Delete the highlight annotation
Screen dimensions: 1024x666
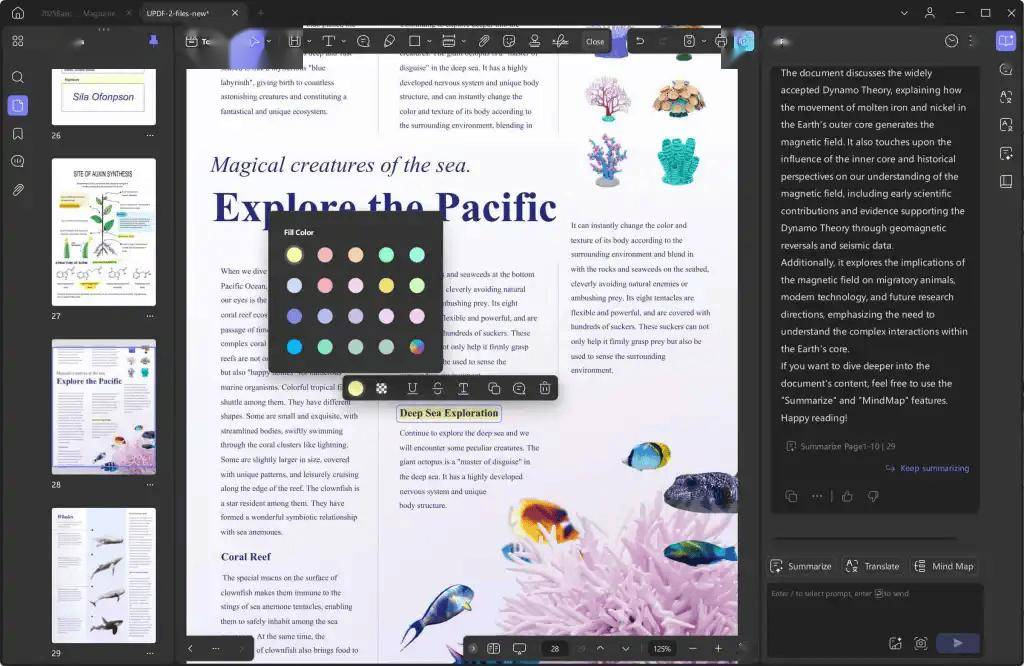(x=545, y=388)
